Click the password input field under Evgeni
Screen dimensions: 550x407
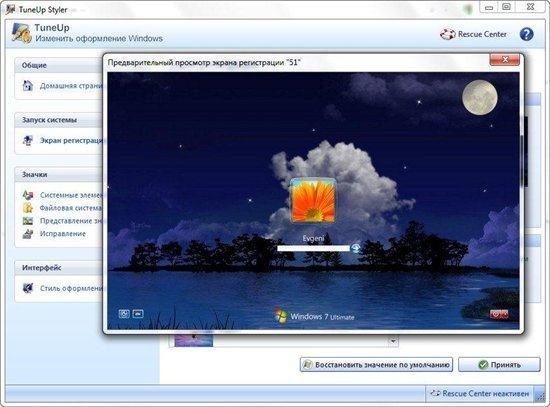[x=313, y=248]
